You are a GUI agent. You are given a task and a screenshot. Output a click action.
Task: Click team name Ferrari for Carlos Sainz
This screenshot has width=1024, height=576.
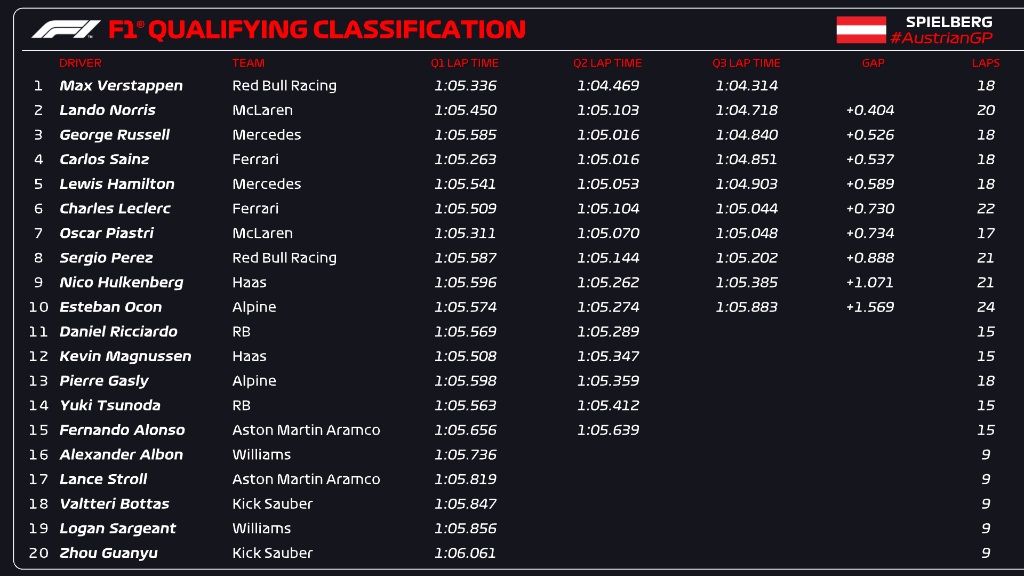coord(255,159)
